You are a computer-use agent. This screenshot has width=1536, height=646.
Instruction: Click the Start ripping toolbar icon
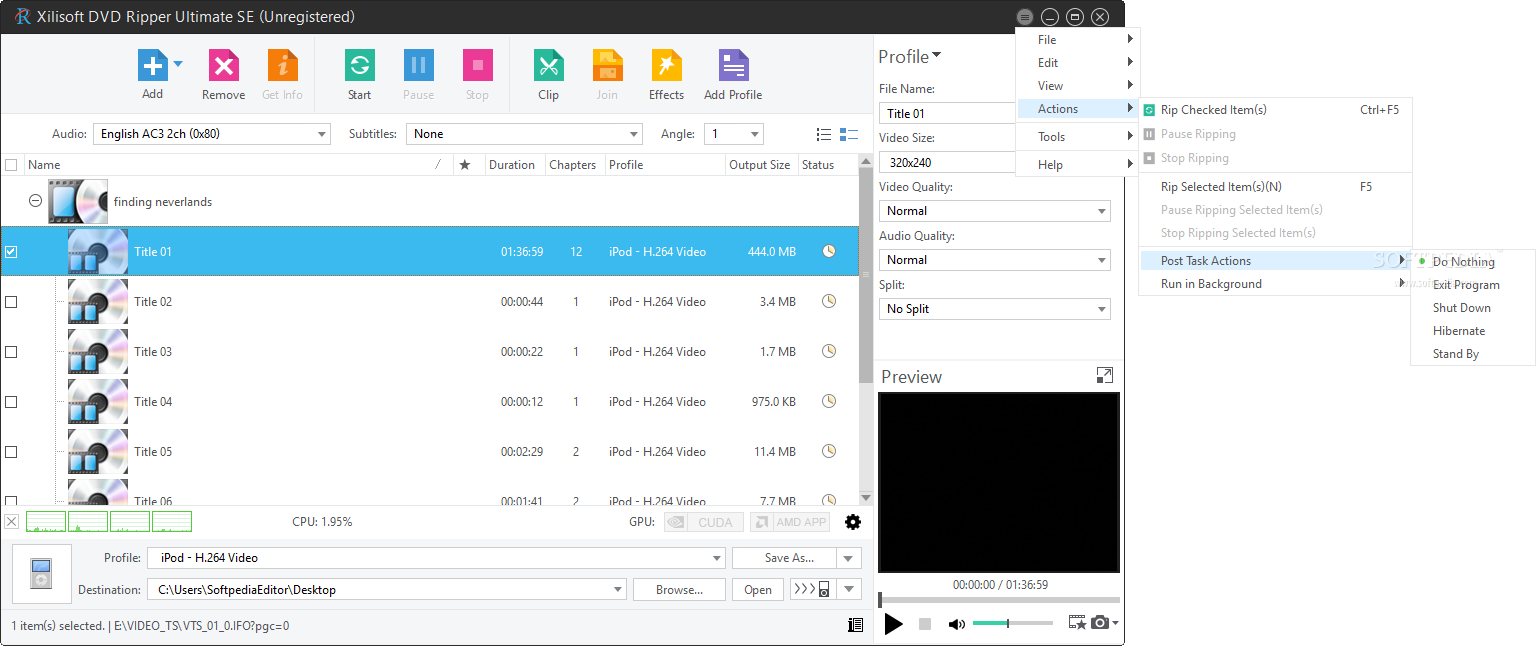coord(359,66)
